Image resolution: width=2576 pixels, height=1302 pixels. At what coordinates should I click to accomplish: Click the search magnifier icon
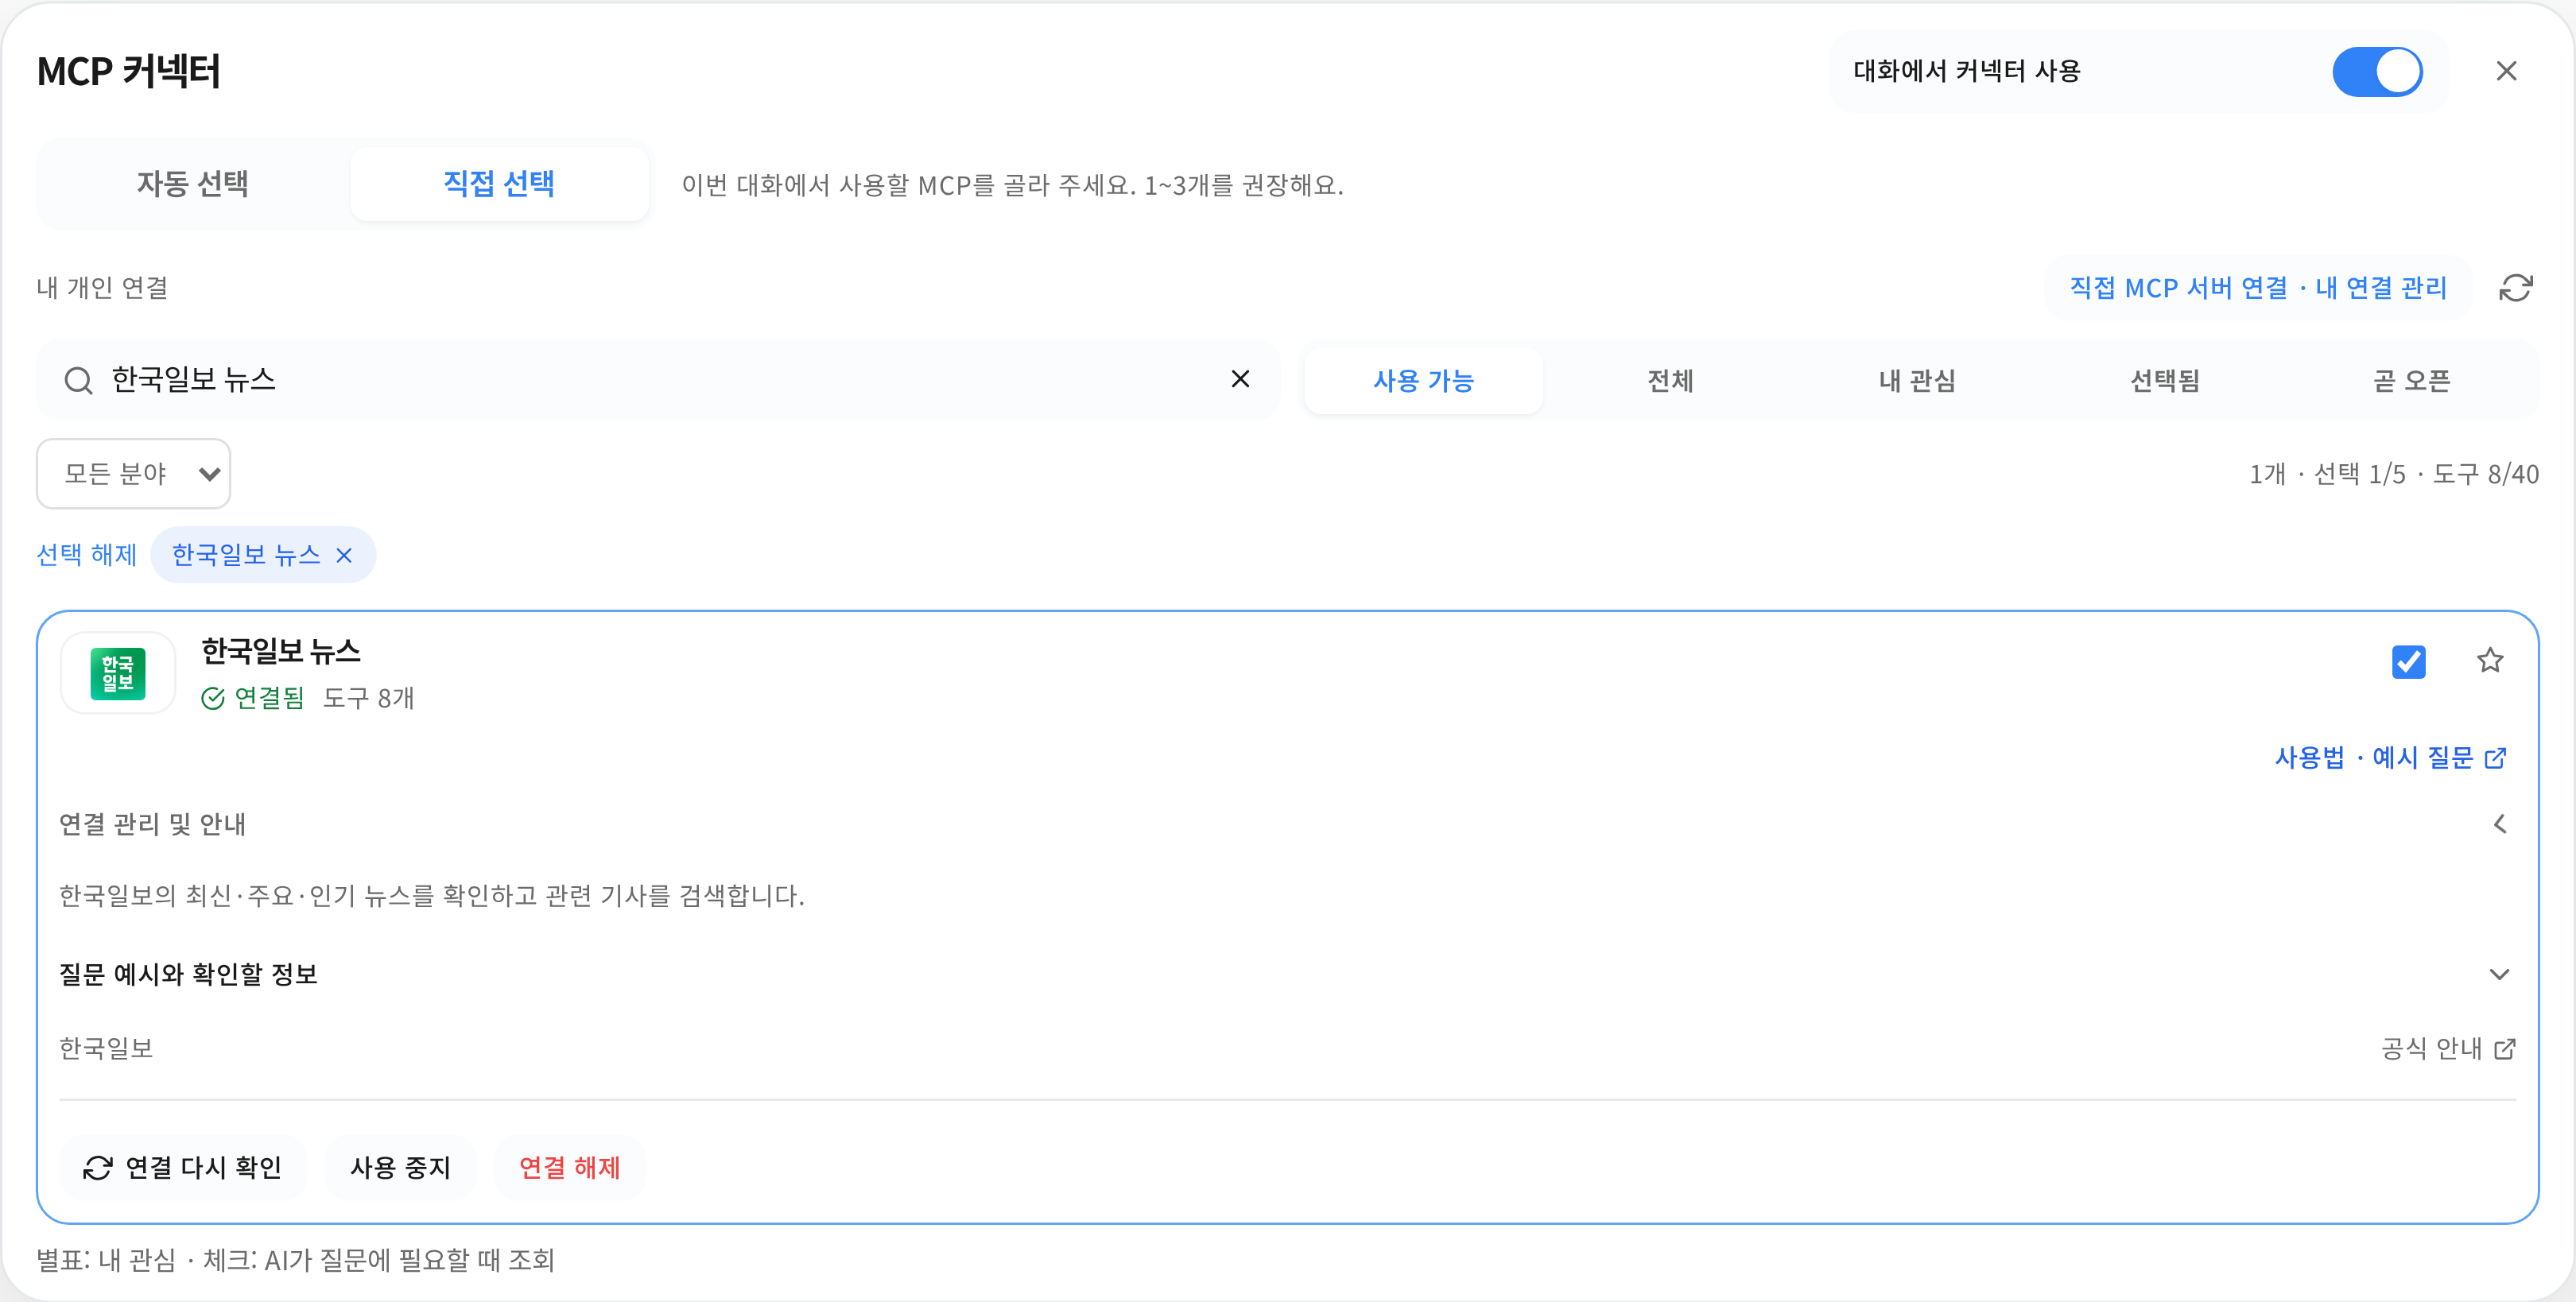coord(78,380)
